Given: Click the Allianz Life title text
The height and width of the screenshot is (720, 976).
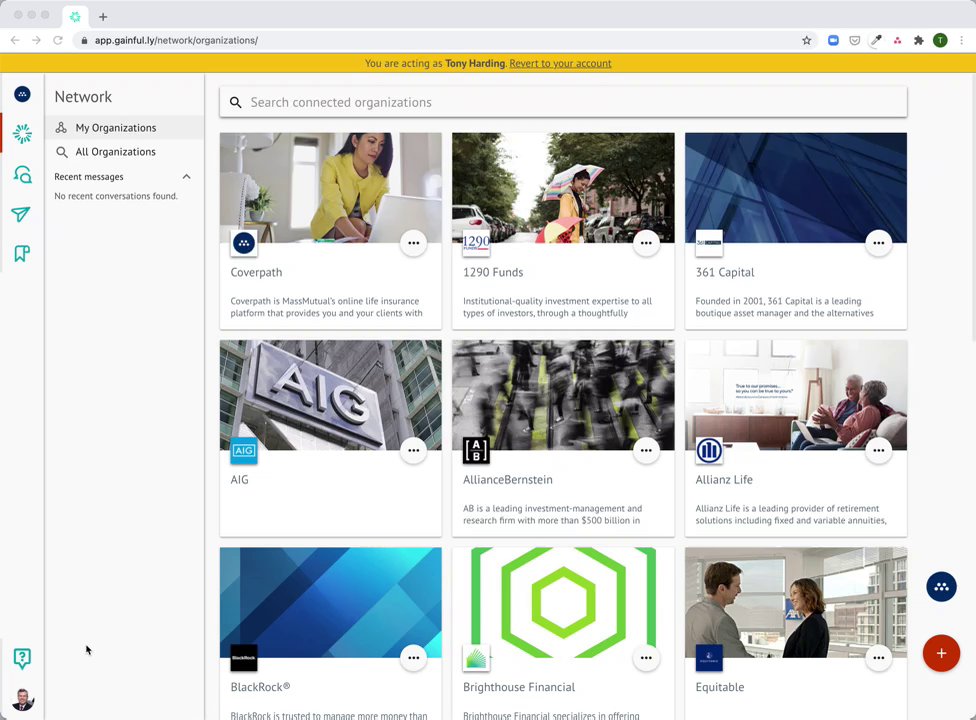Looking at the screenshot, I should 724,480.
